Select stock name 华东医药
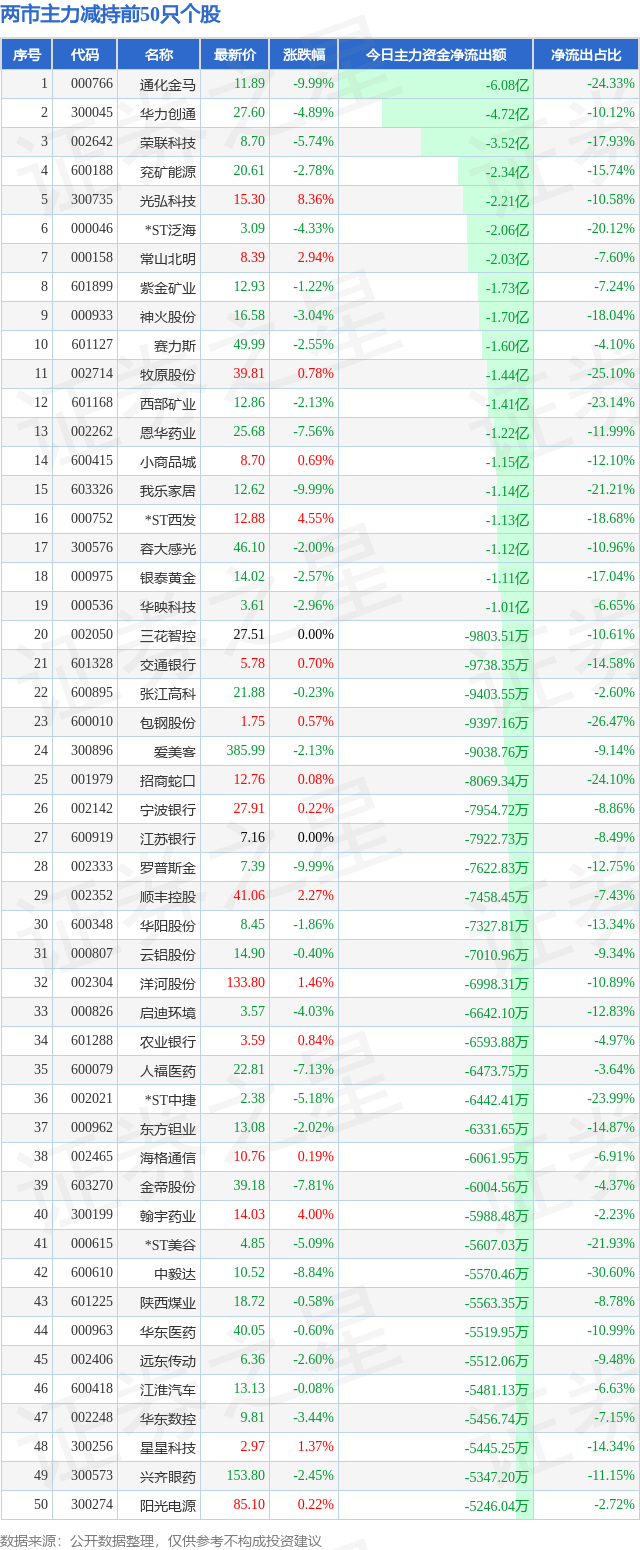The height and width of the screenshot is (1550, 640). click(168, 1332)
